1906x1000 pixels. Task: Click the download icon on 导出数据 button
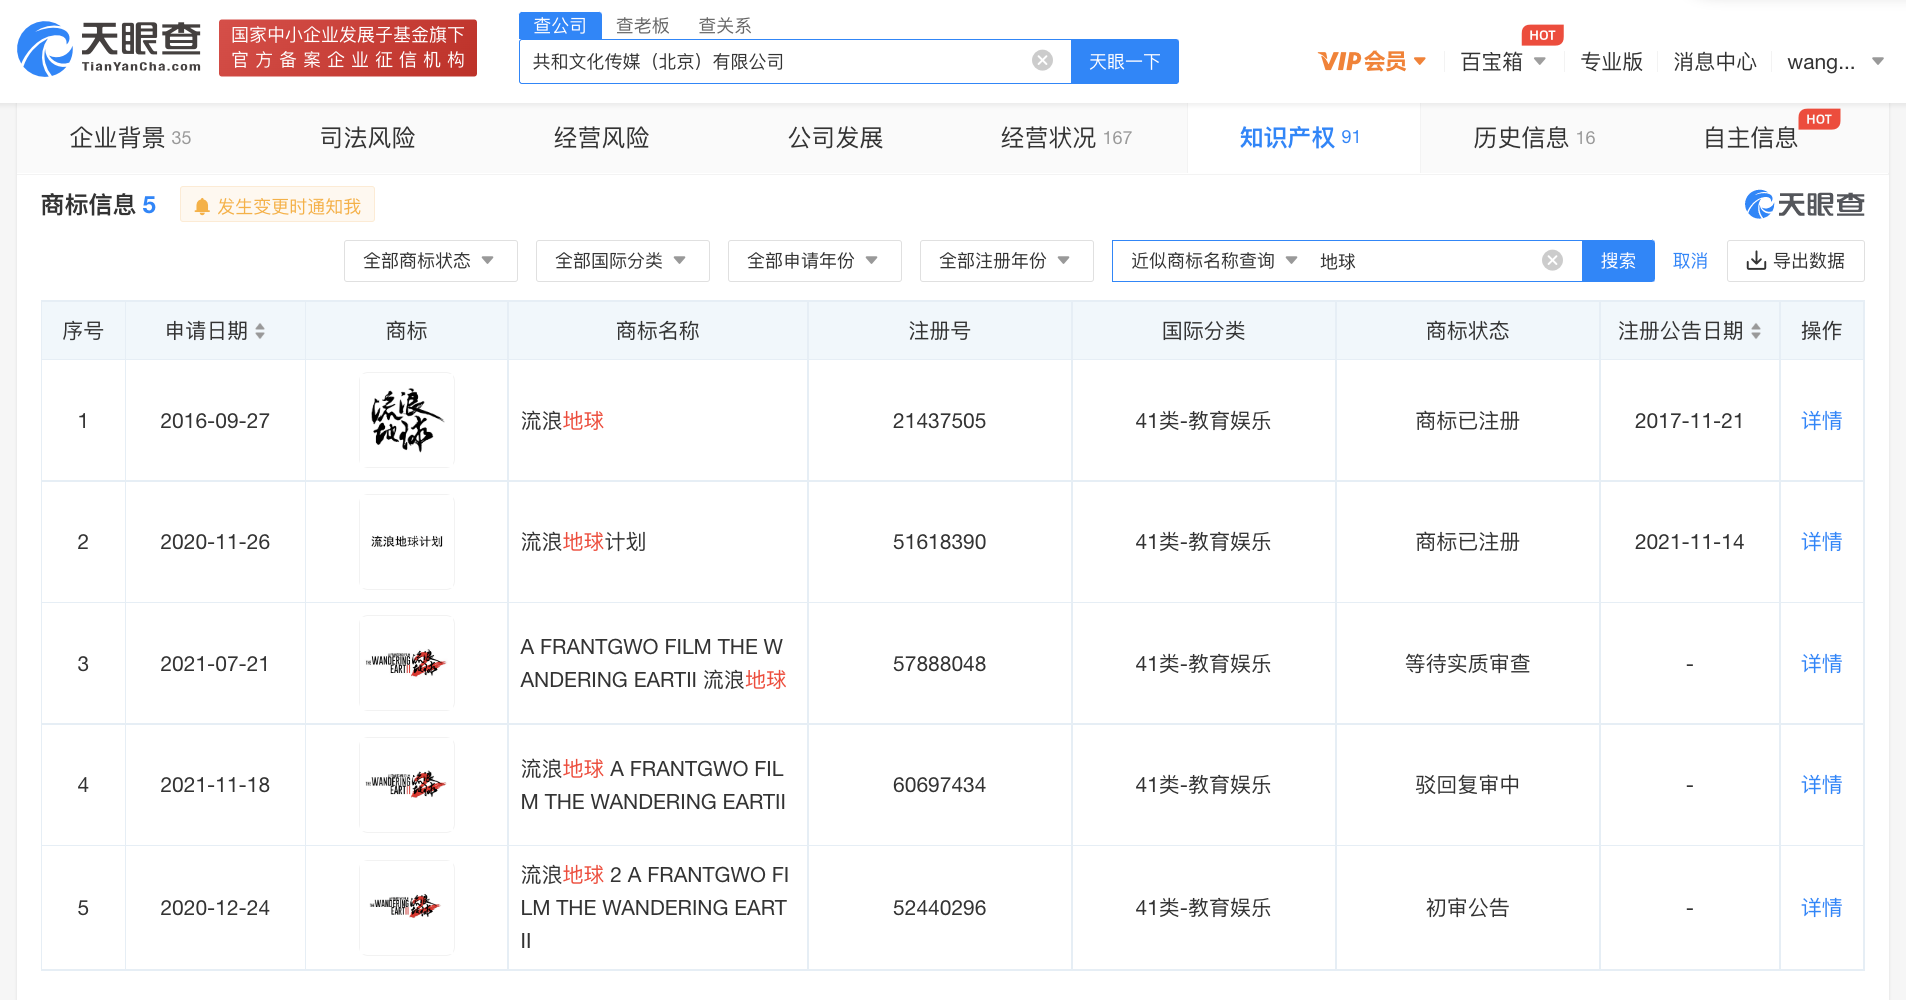pos(1755,261)
